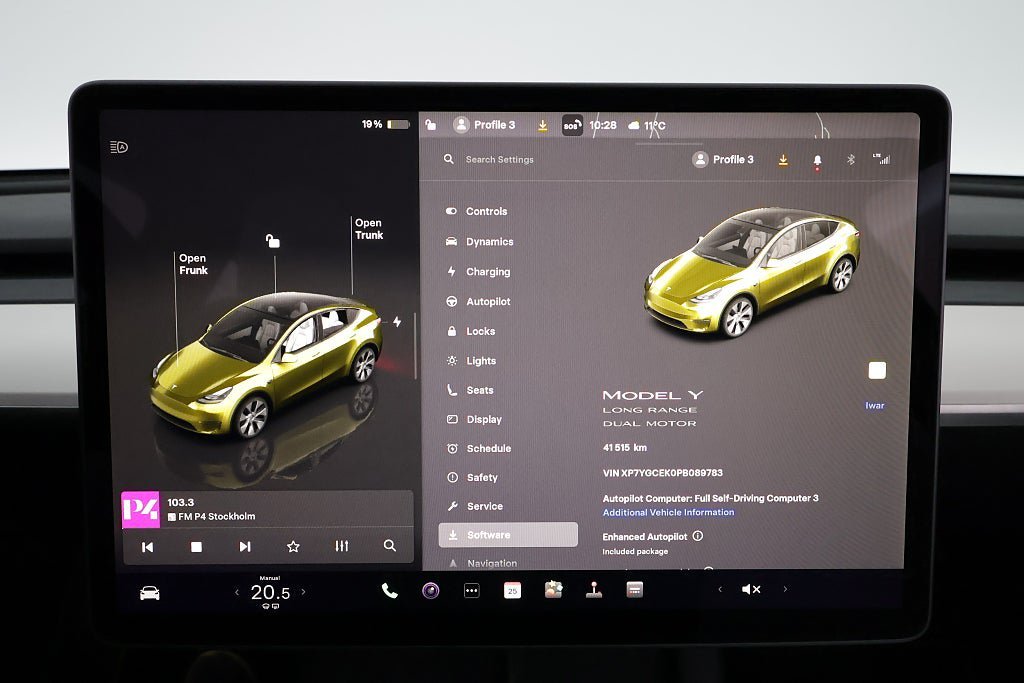The image size is (1024, 683).
Task: Open the Additional Vehicle Information link
Action: click(x=668, y=512)
